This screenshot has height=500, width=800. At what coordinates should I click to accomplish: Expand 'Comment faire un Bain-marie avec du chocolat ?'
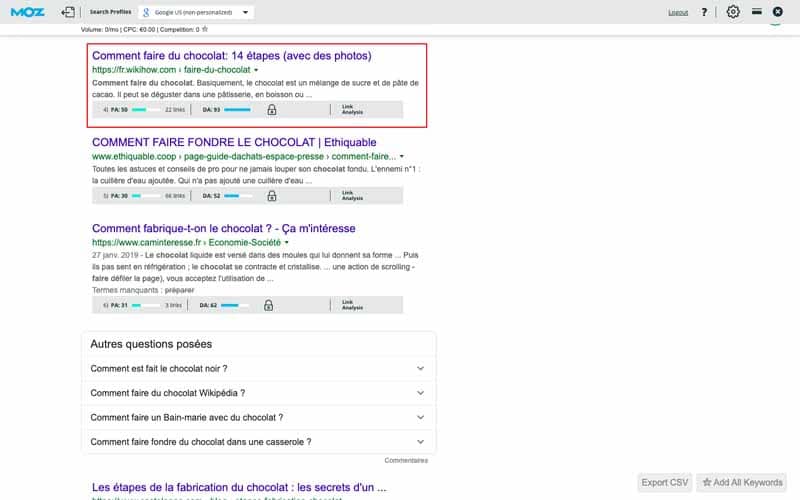[x=258, y=417]
